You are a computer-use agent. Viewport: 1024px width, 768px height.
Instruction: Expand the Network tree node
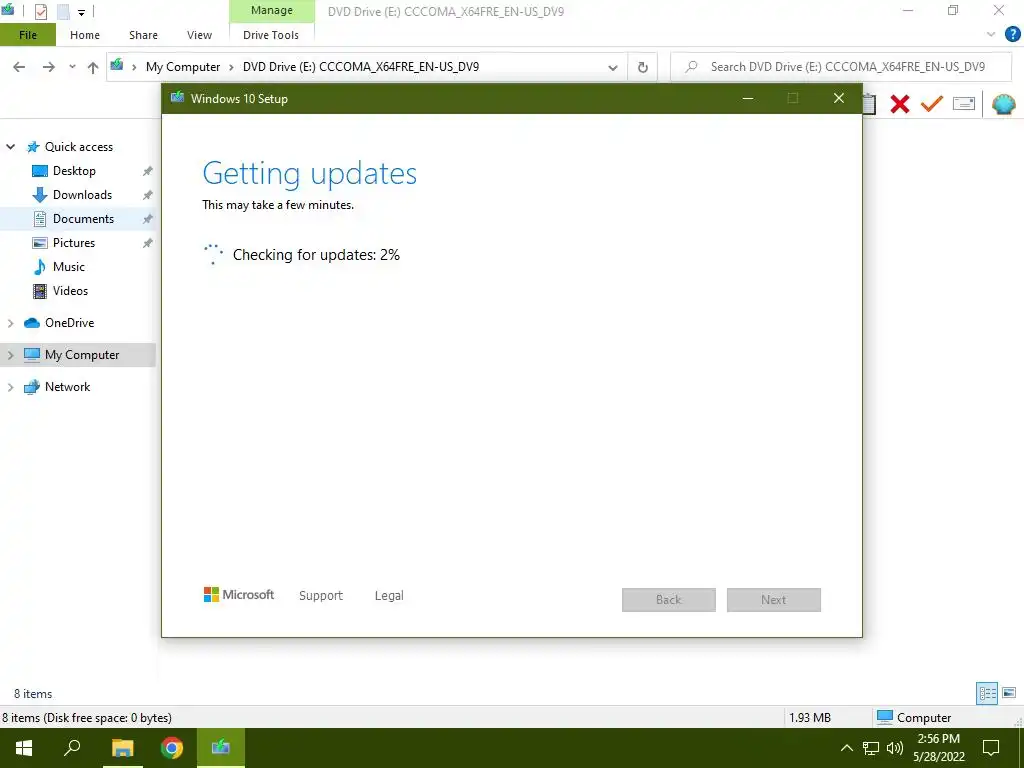click(10, 387)
